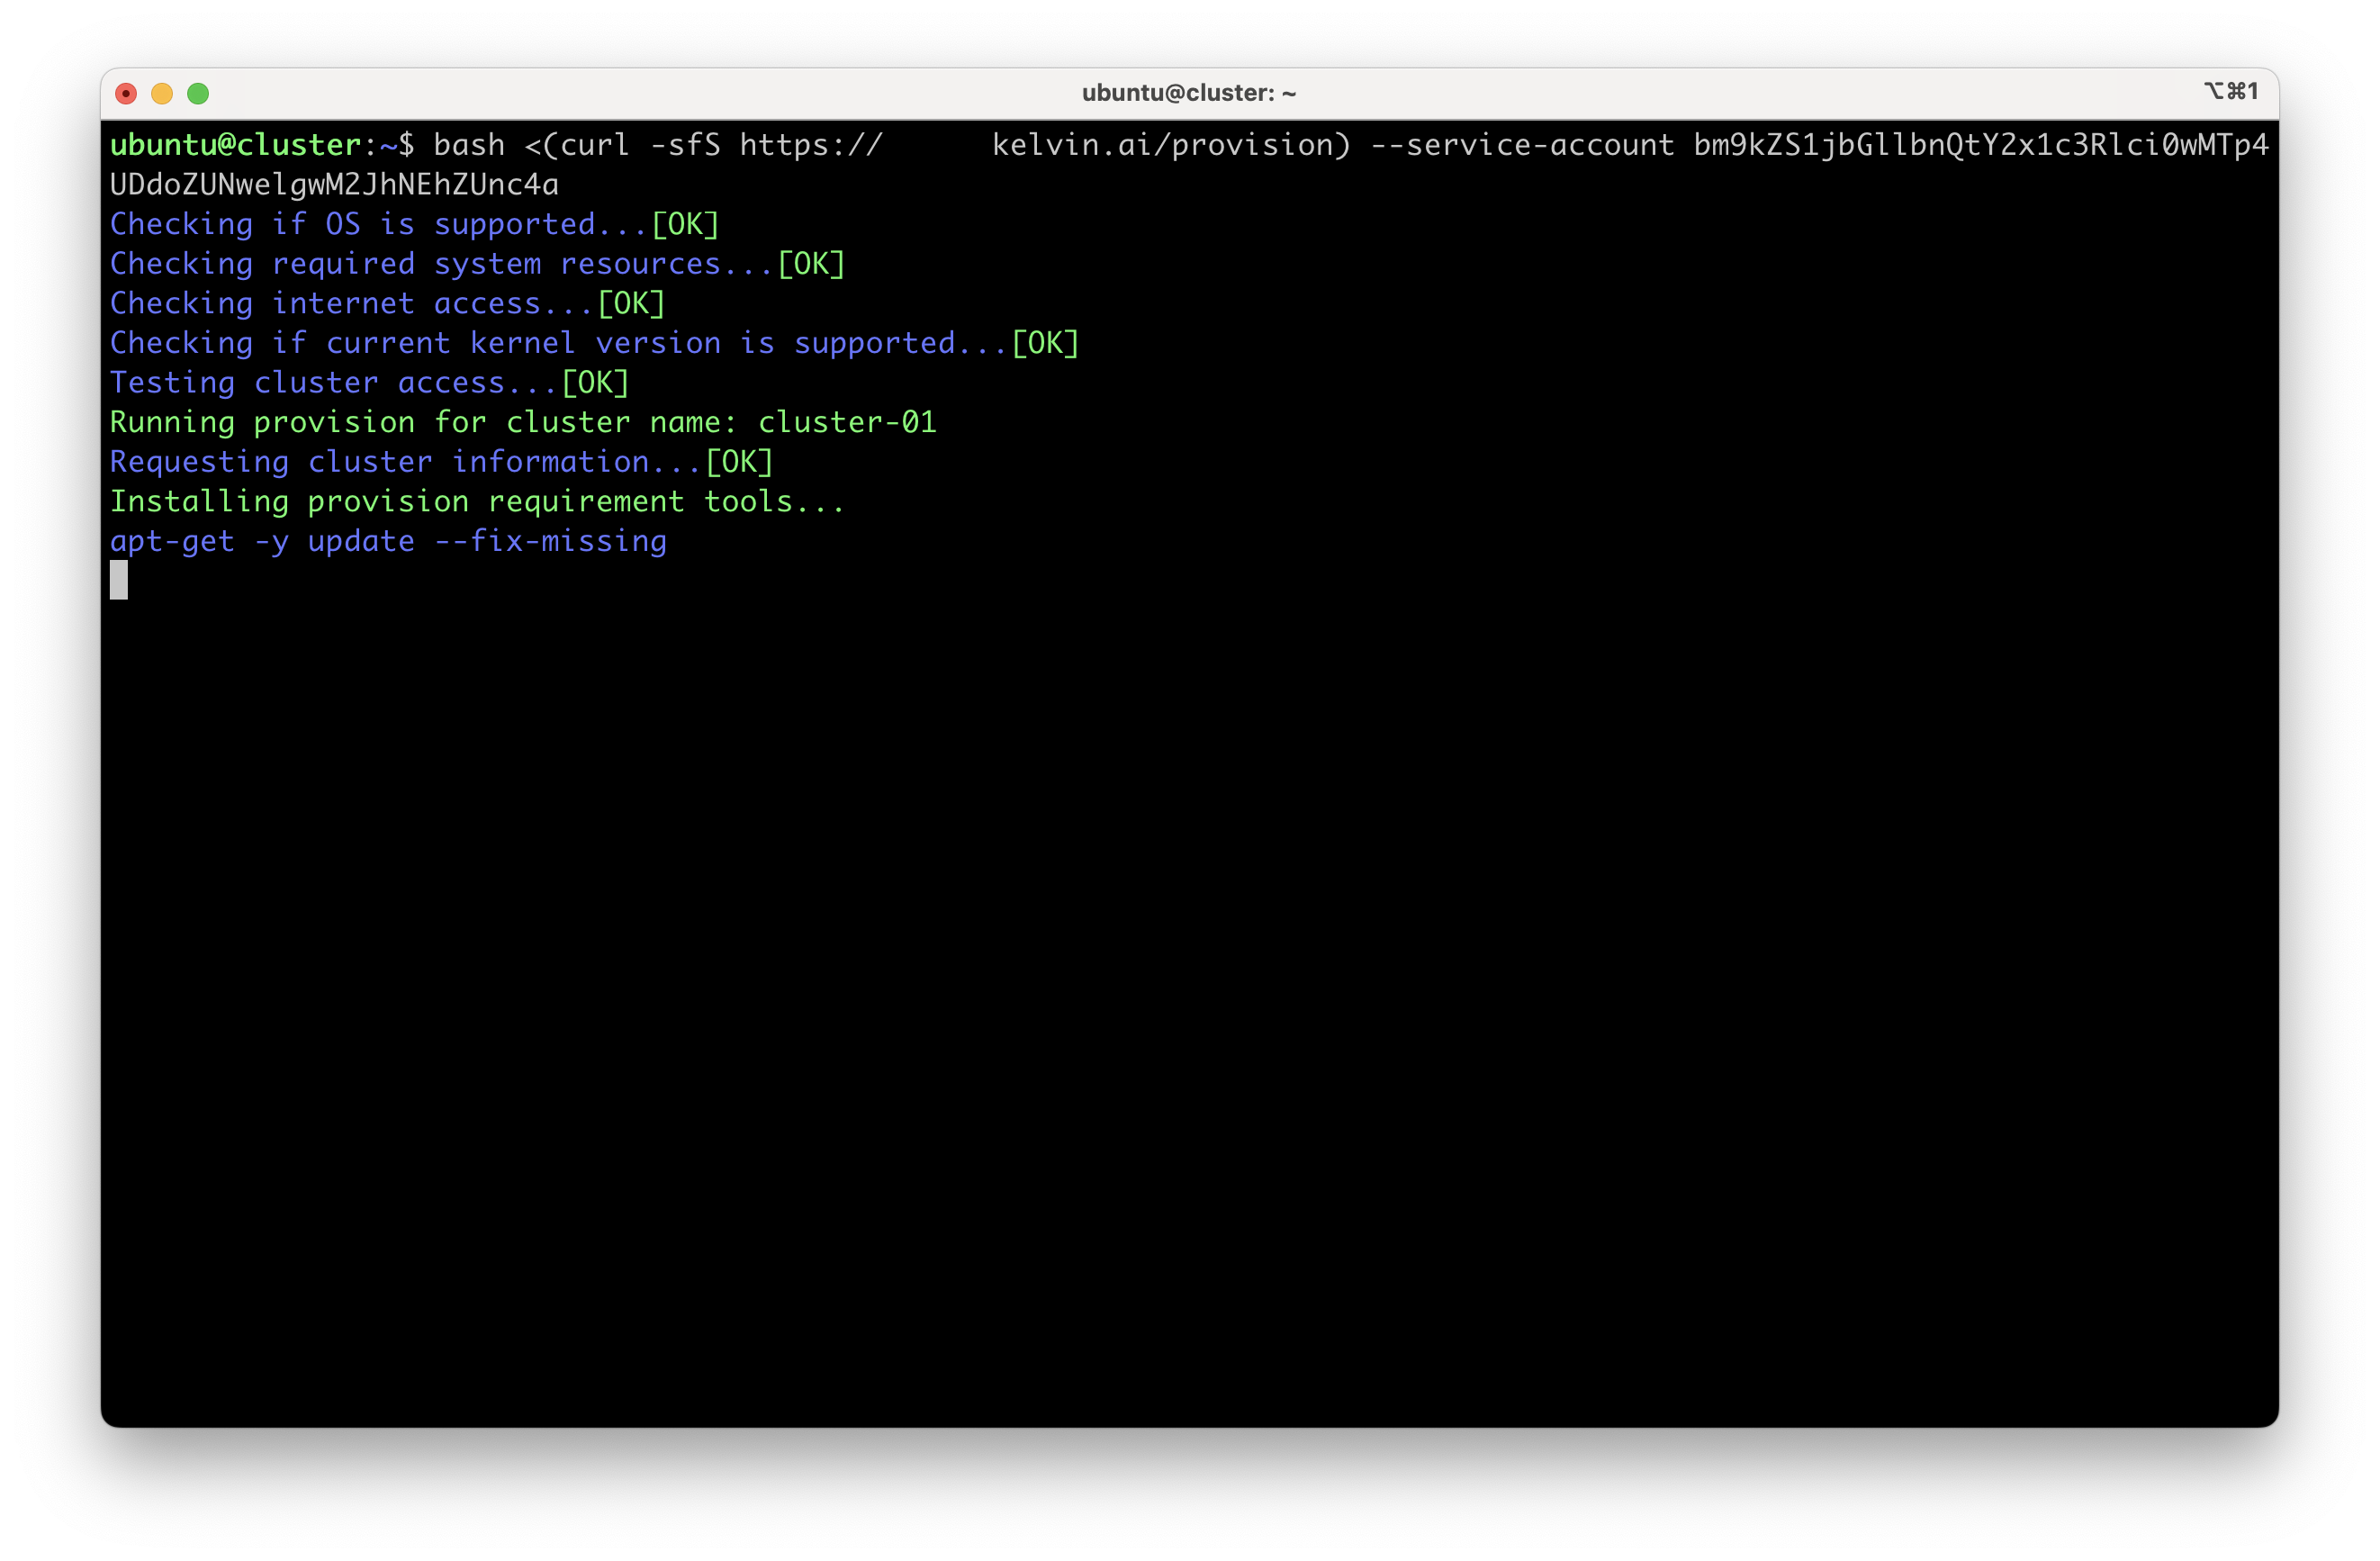The height and width of the screenshot is (1561, 2380).
Task: Click the [OK] for required system resources
Action: pos(812,263)
